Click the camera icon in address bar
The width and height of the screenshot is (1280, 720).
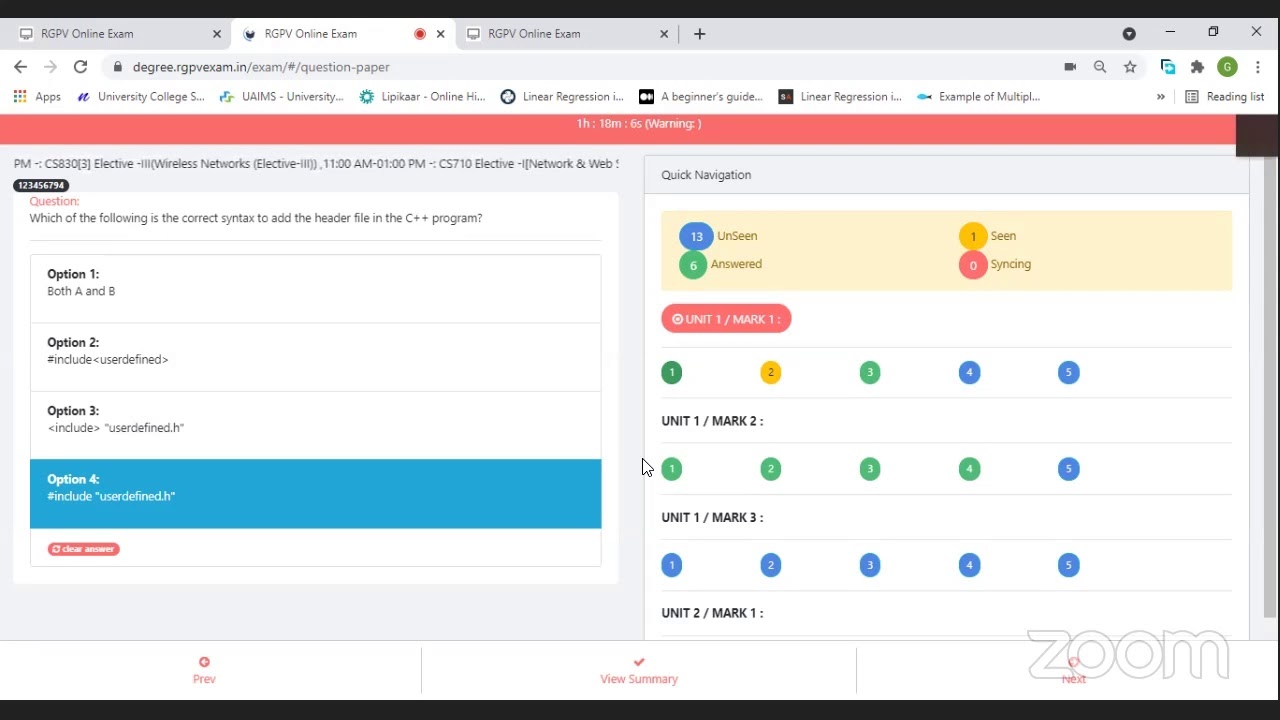pos(1070,67)
